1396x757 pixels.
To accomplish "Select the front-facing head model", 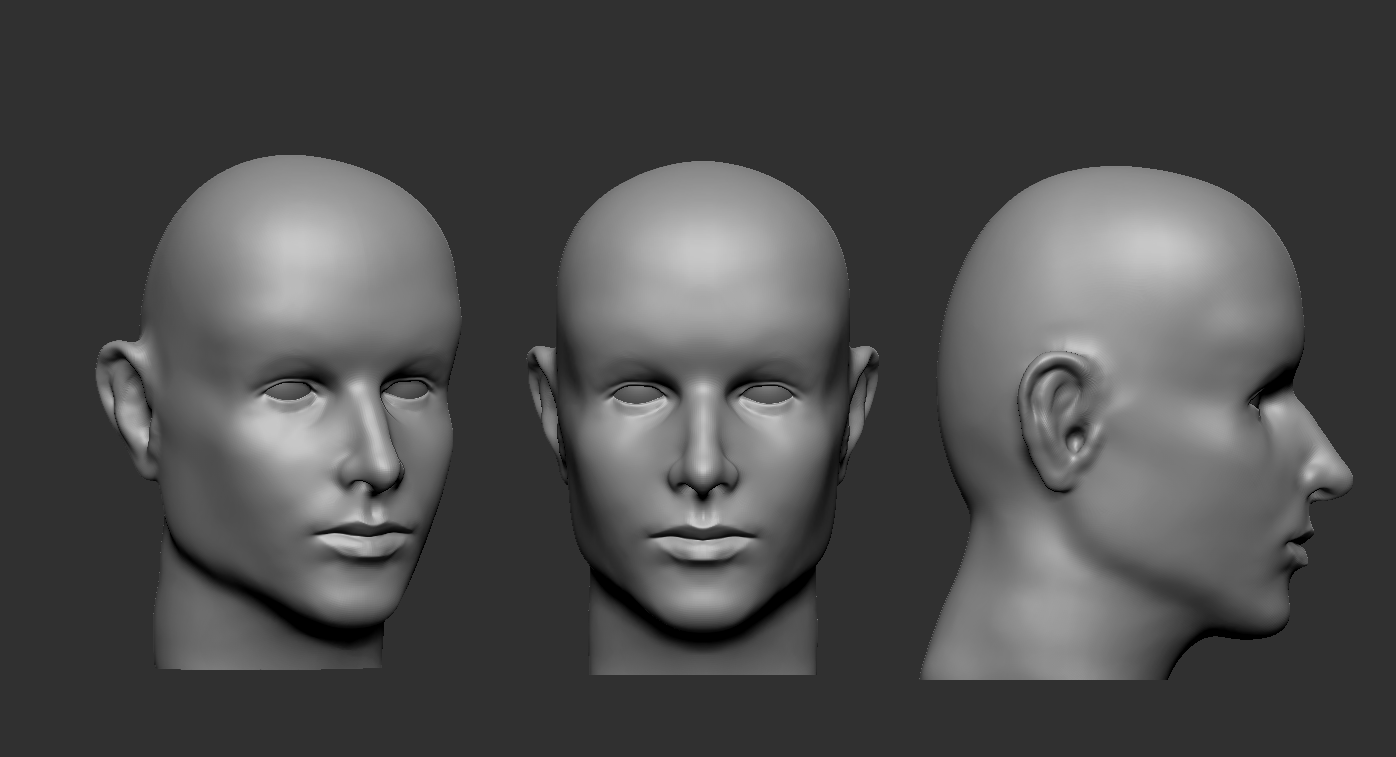I will coord(703,418).
